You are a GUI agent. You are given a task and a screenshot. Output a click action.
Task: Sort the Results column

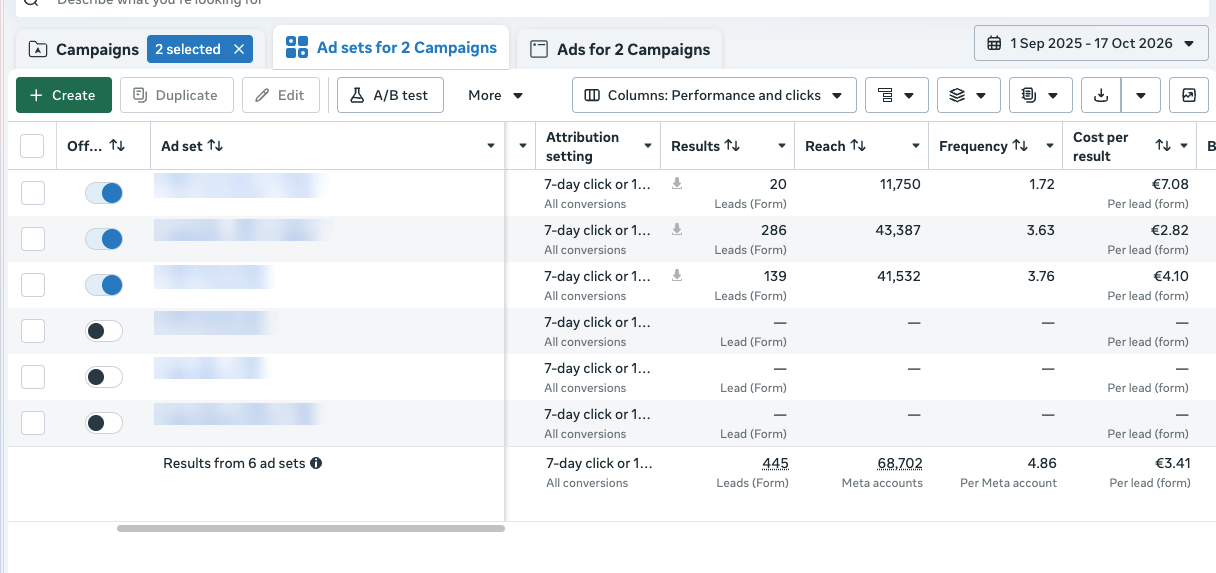click(732, 146)
